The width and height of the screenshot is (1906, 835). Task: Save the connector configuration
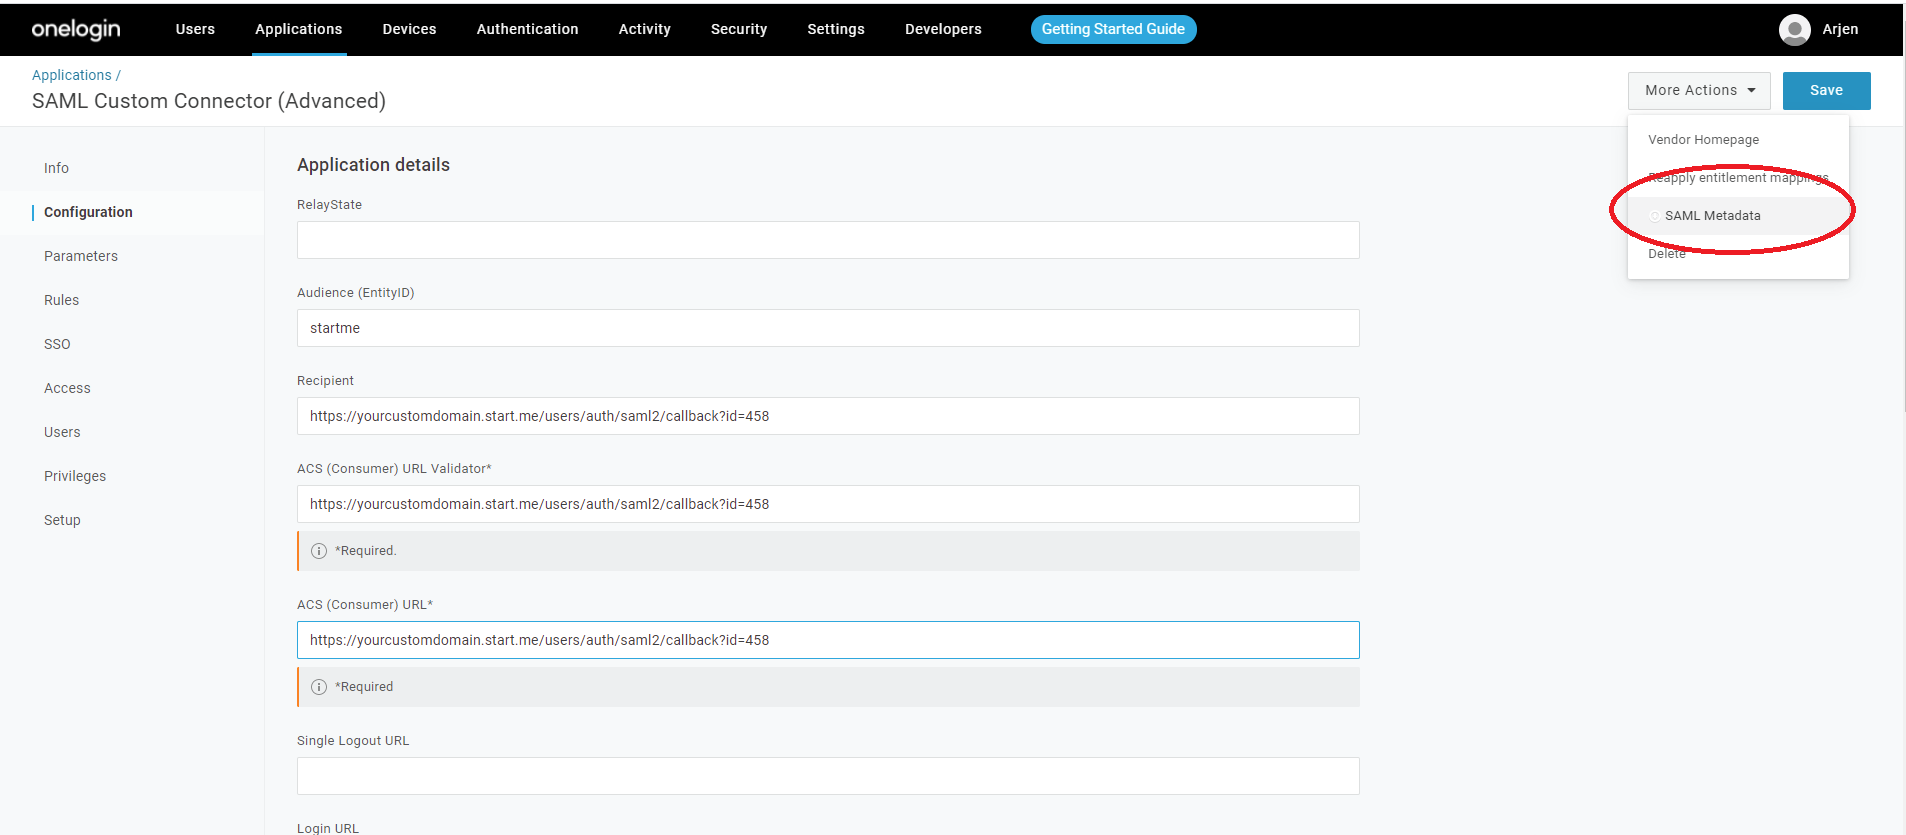(1826, 90)
